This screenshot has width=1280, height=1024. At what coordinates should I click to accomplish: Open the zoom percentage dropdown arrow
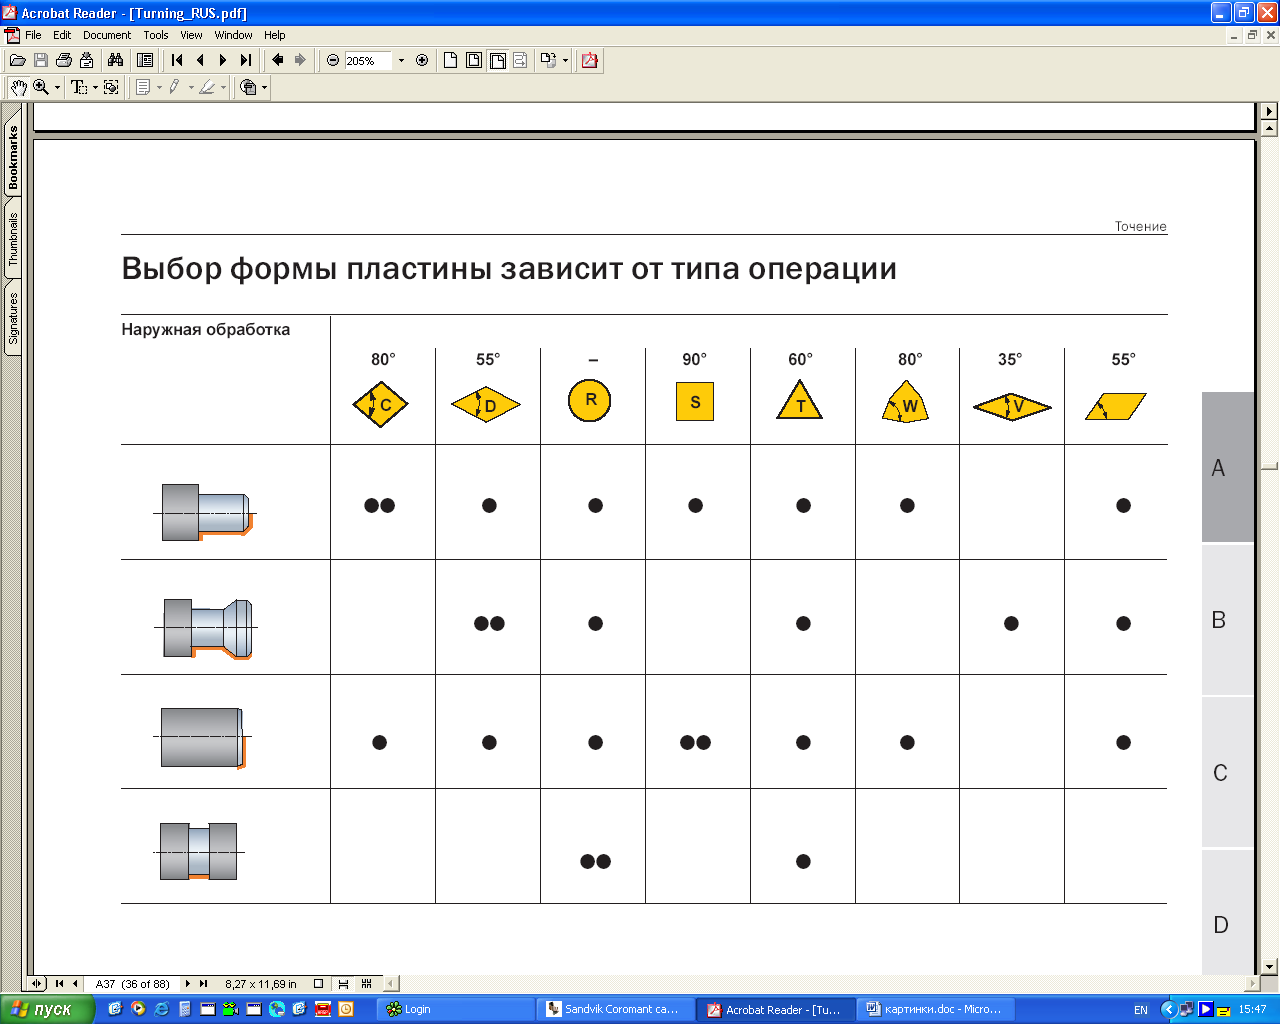(x=401, y=61)
